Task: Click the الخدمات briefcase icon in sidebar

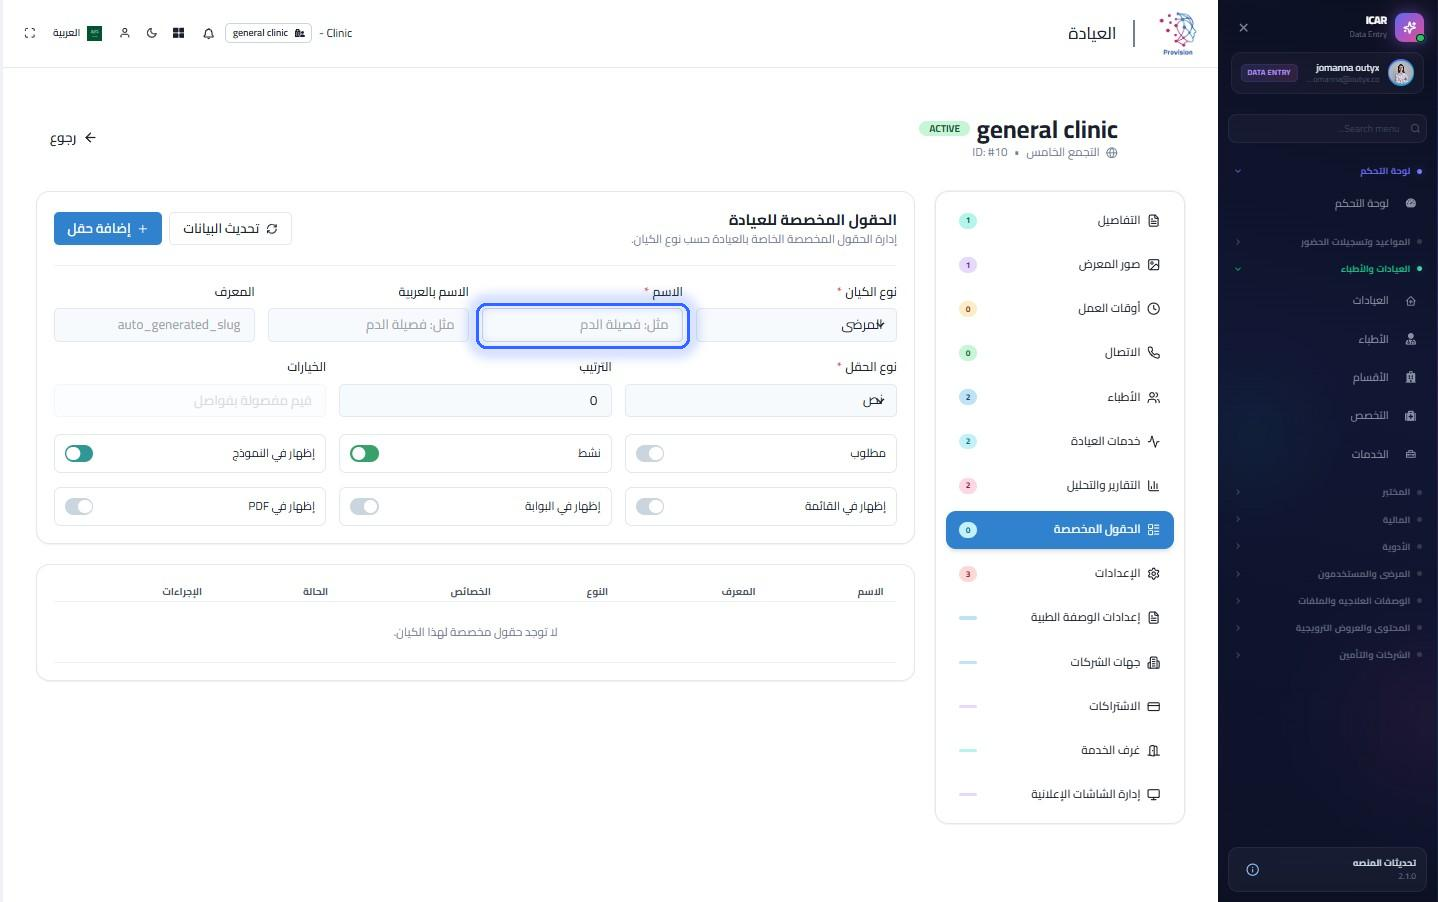Action: tap(1411, 454)
